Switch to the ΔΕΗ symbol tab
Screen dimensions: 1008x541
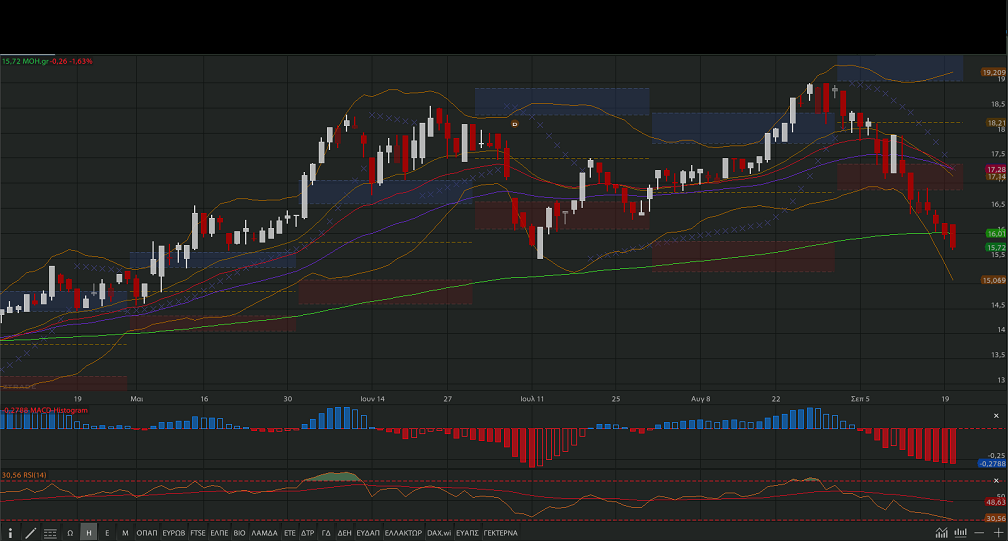click(345, 533)
